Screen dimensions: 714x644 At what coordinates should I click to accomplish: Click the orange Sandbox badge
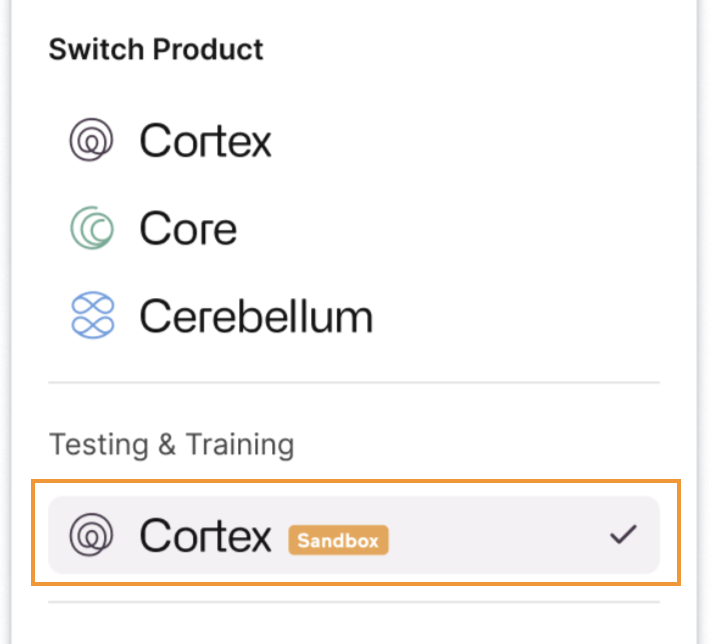click(338, 541)
